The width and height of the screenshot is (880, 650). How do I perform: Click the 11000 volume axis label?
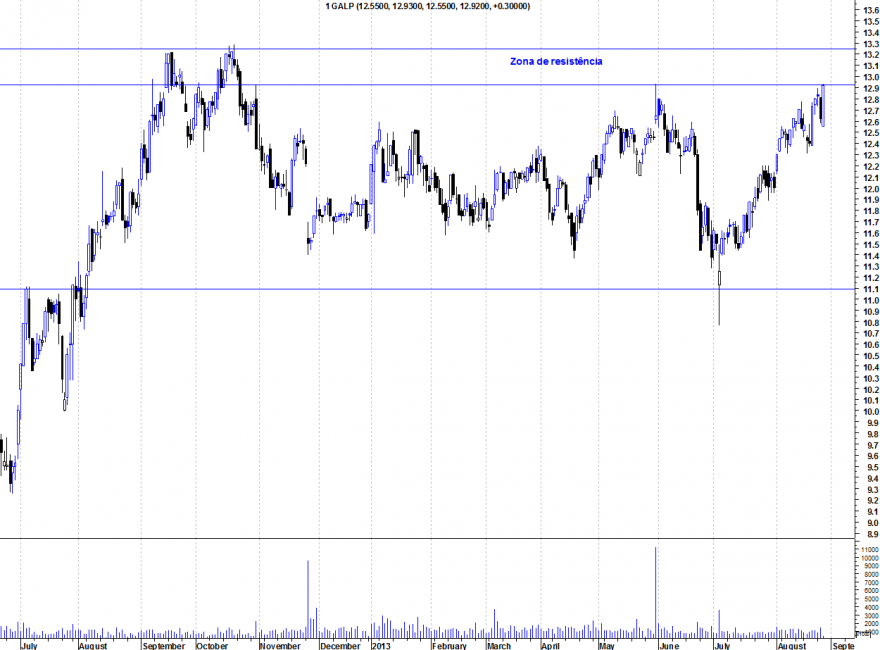pos(869,550)
